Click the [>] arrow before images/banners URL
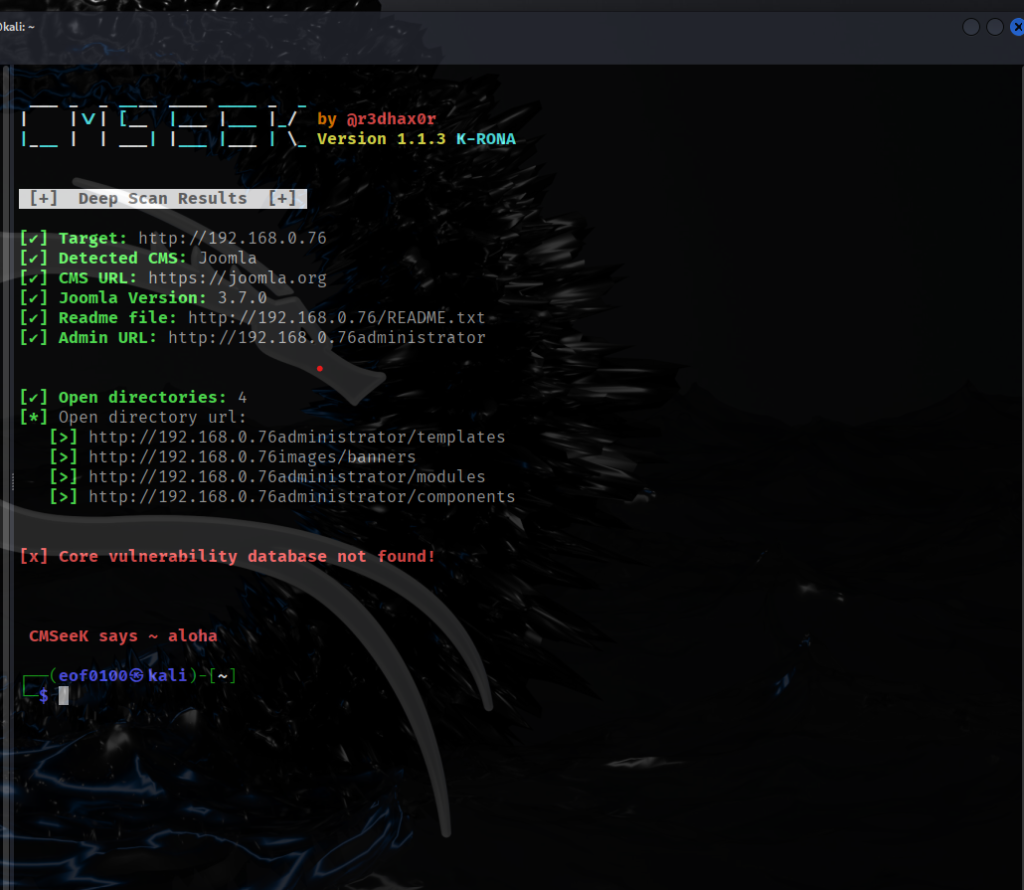Viewport: 1024px width, 890px height. pyautogui.click(x=63, y=457)
